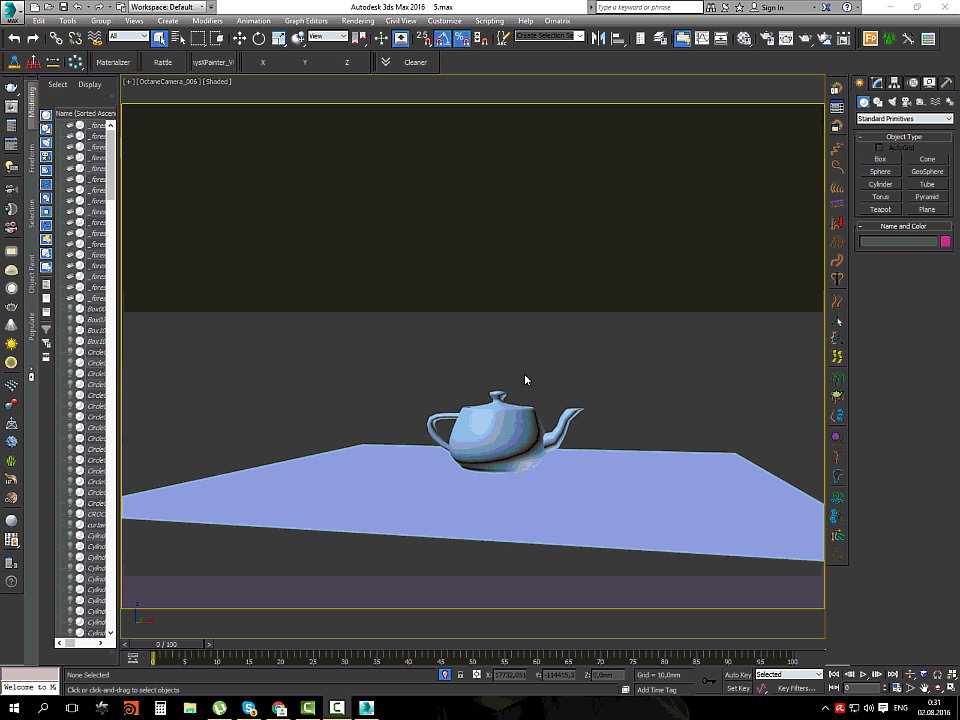The width and height of the screenshot is (960, 720).
Task: Click the Select and Rotate tool
Action: (x=258, y=38)
